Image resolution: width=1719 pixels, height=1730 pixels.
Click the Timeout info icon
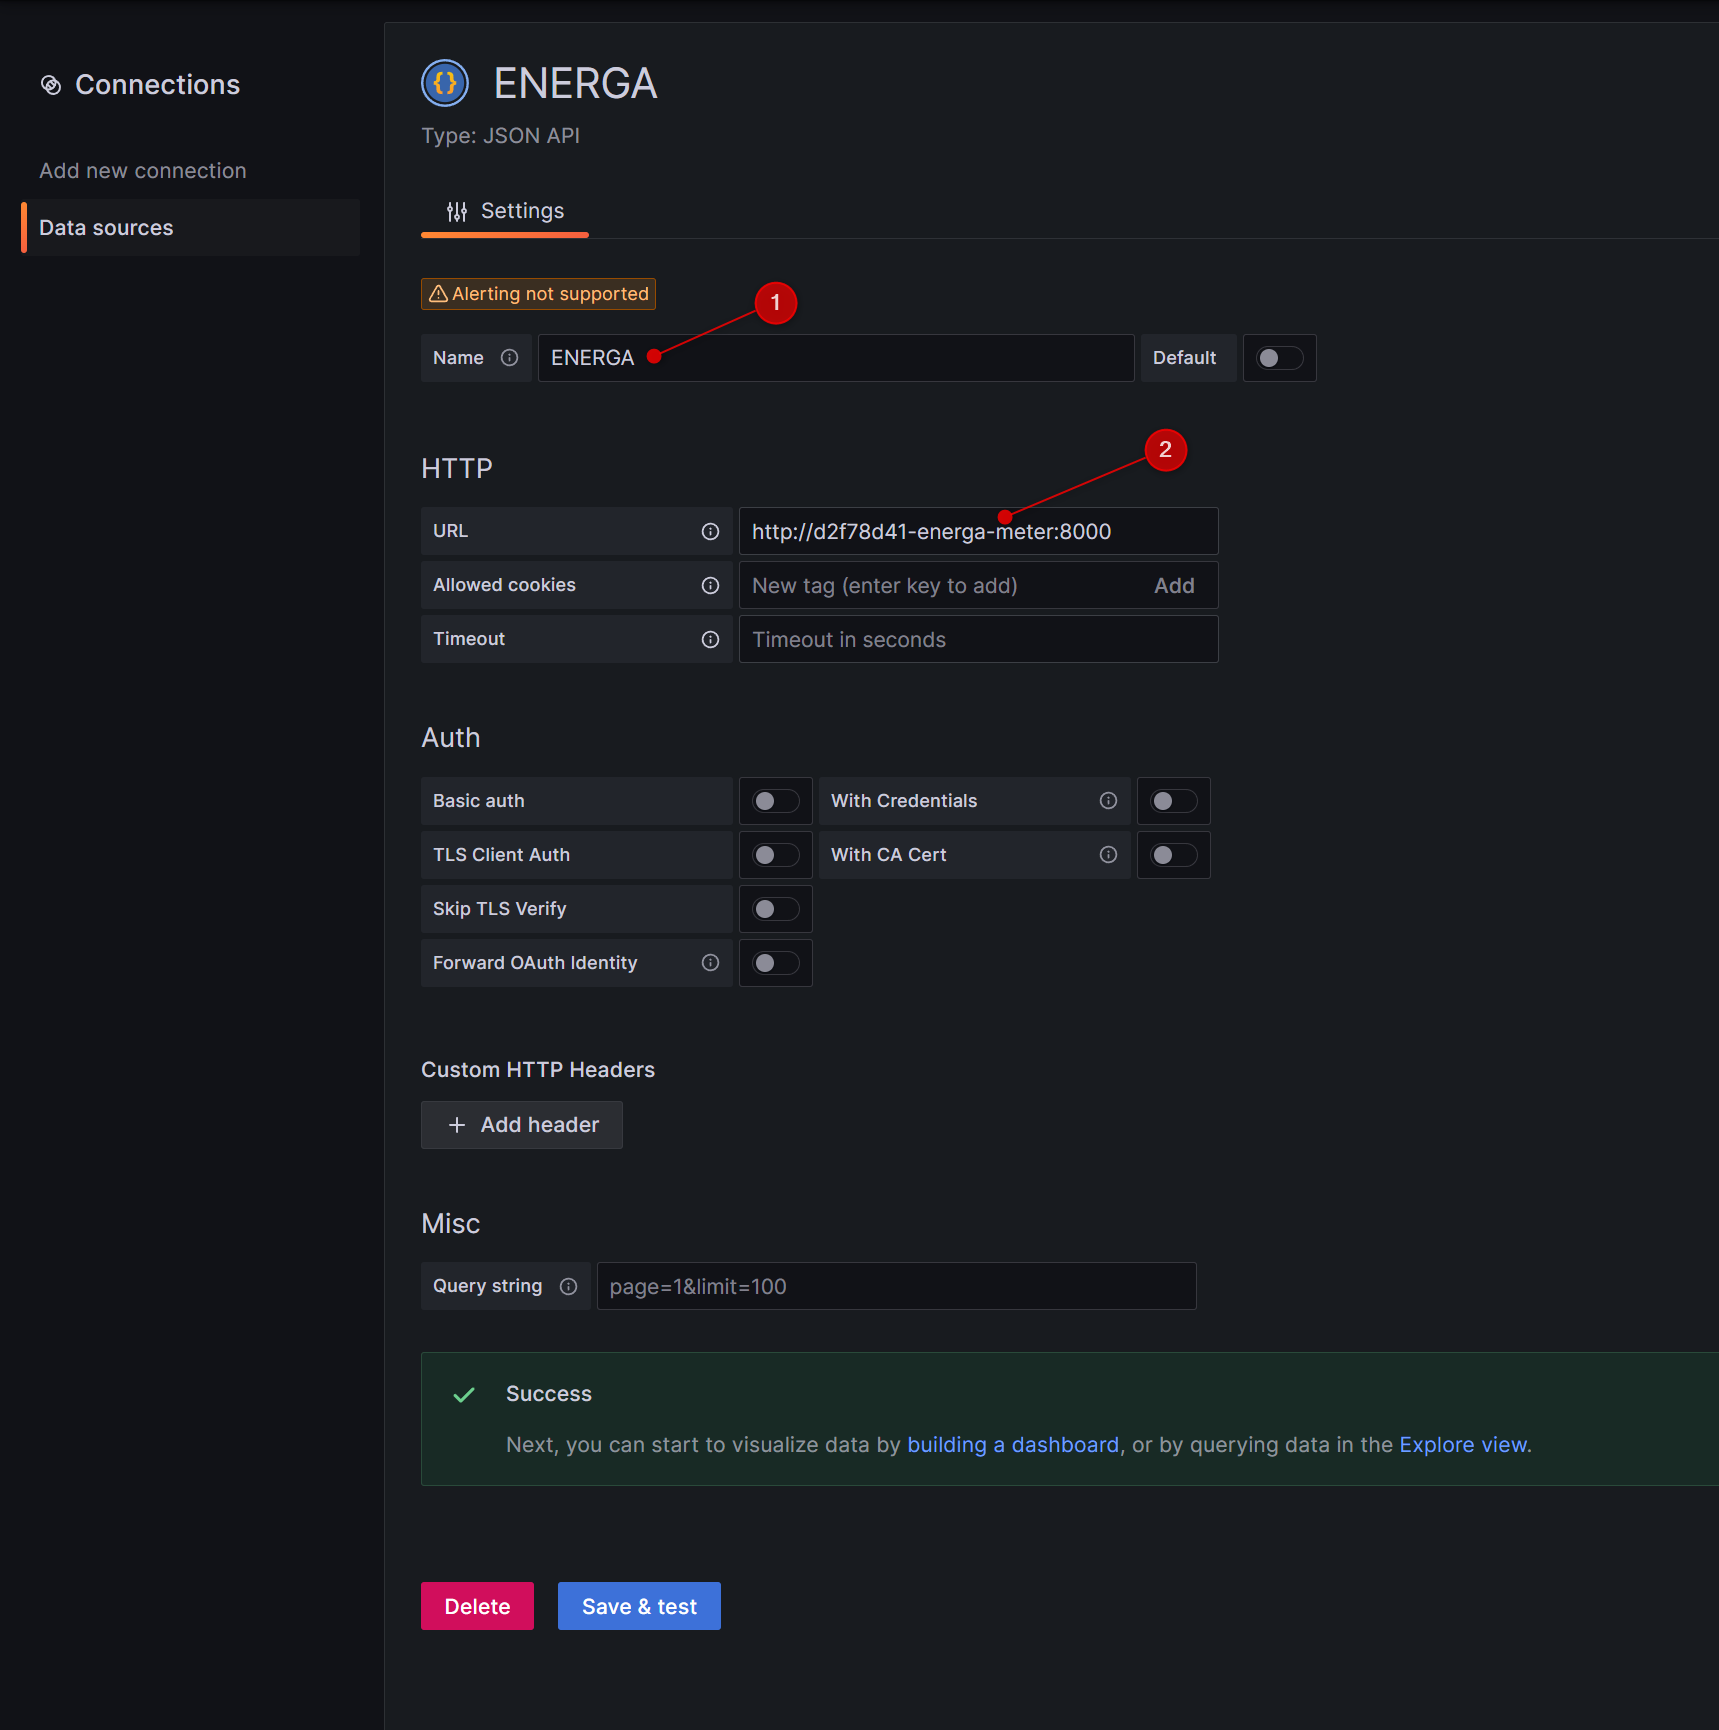(x=710, y=638)
